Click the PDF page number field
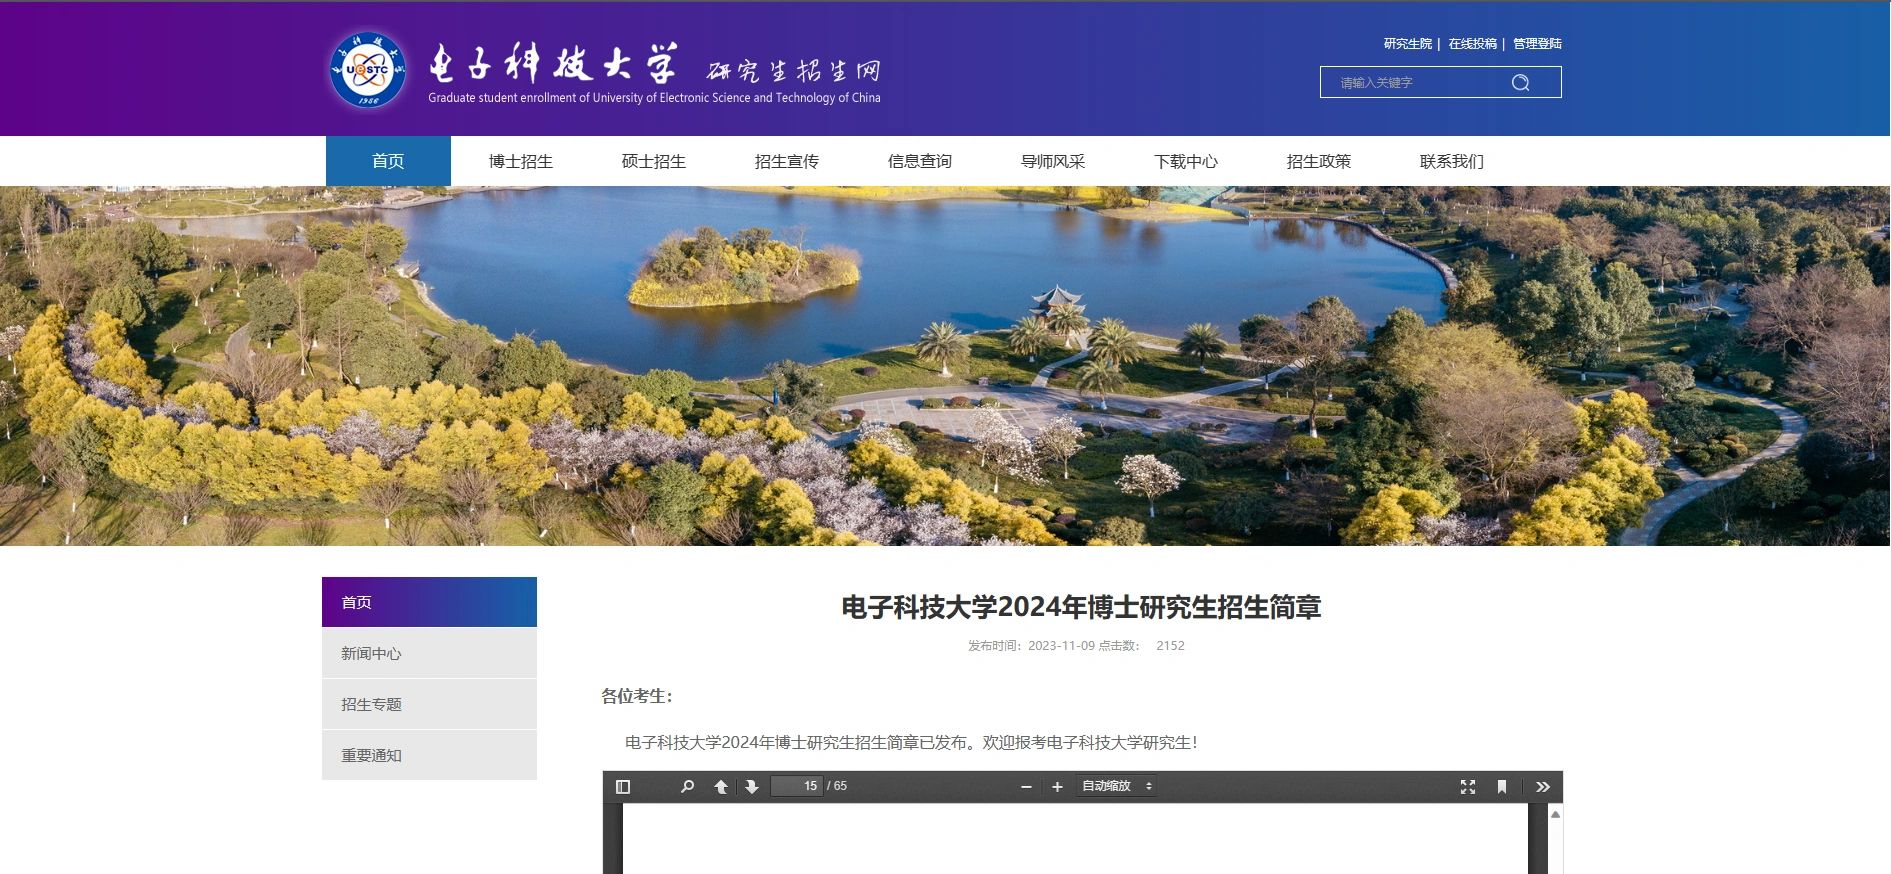The image size is (1891, 874). [x=797, y=786]
